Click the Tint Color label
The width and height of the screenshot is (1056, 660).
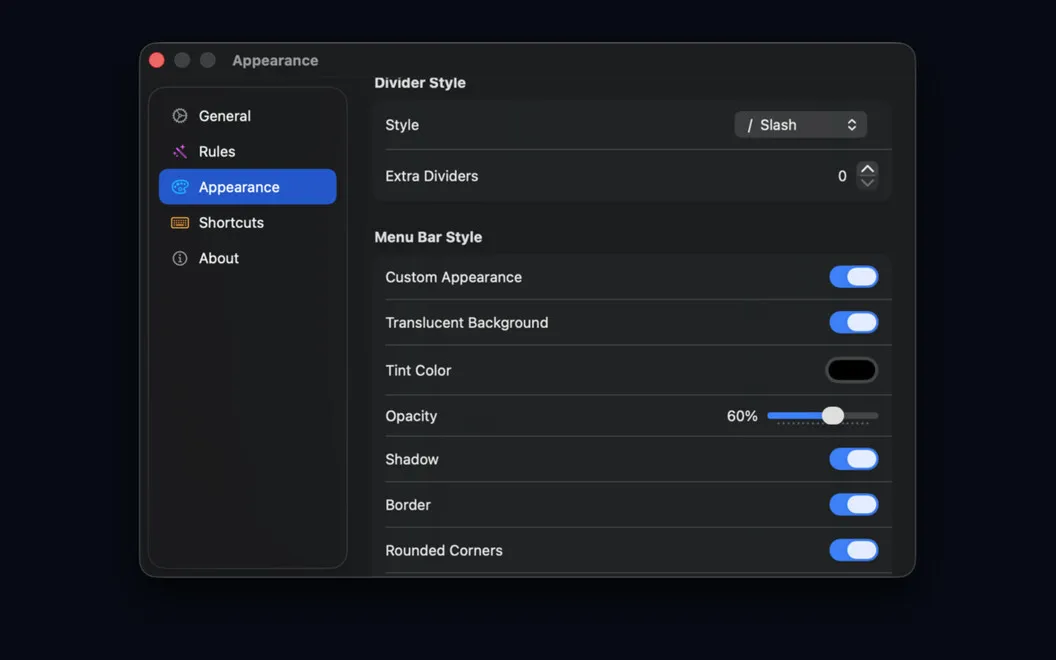click(418, 370)
